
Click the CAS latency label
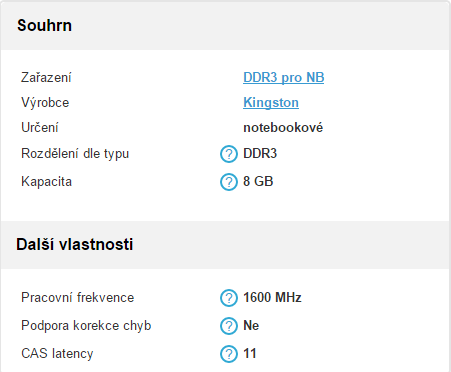57,354
